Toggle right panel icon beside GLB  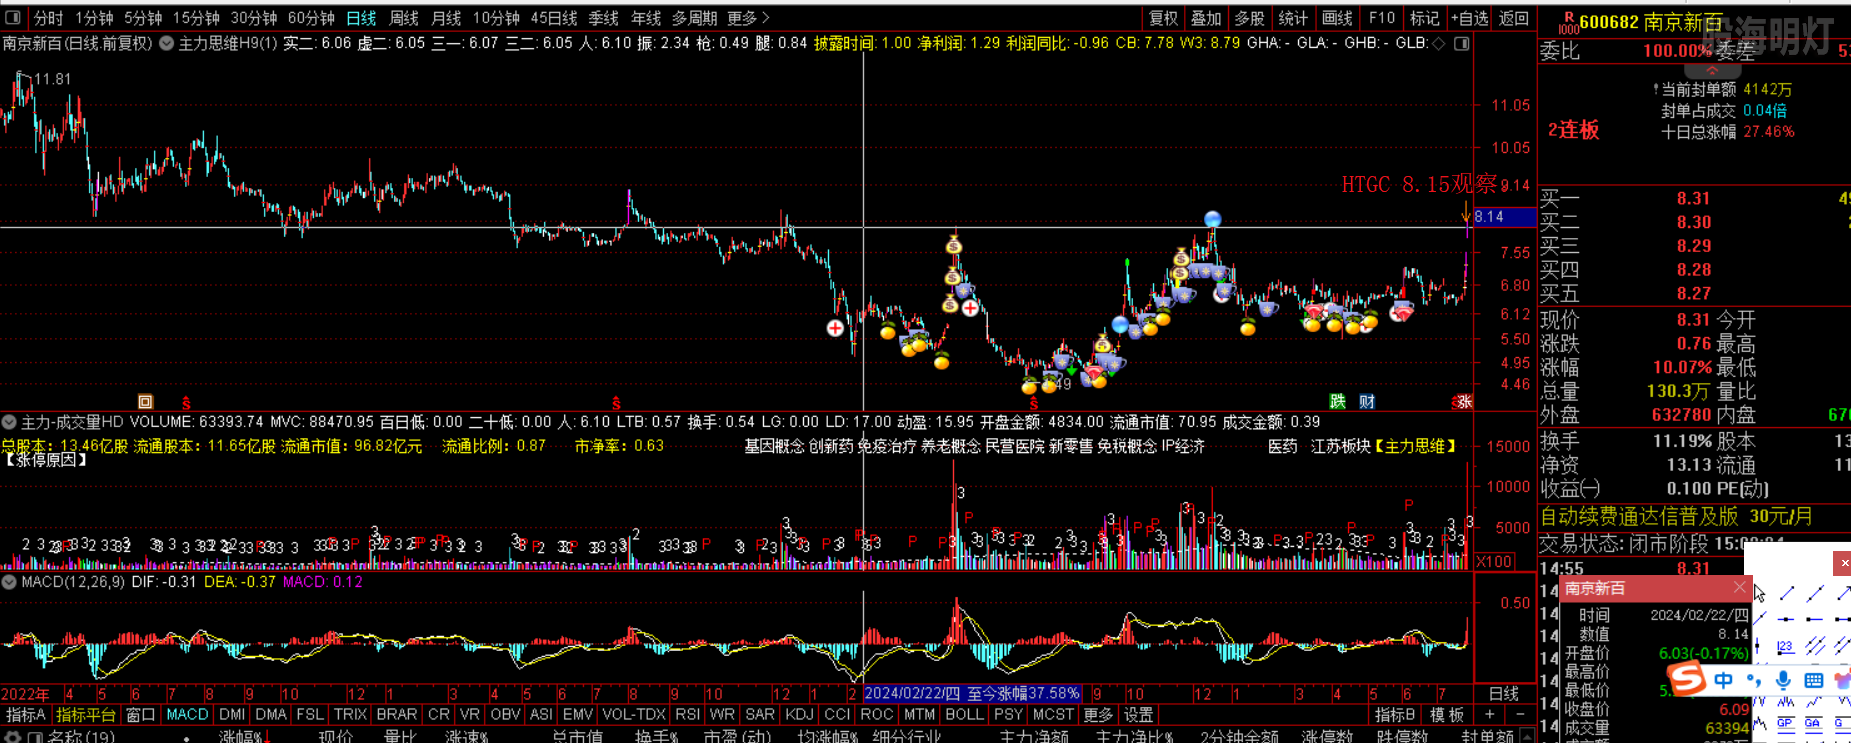coord(1462,43)
